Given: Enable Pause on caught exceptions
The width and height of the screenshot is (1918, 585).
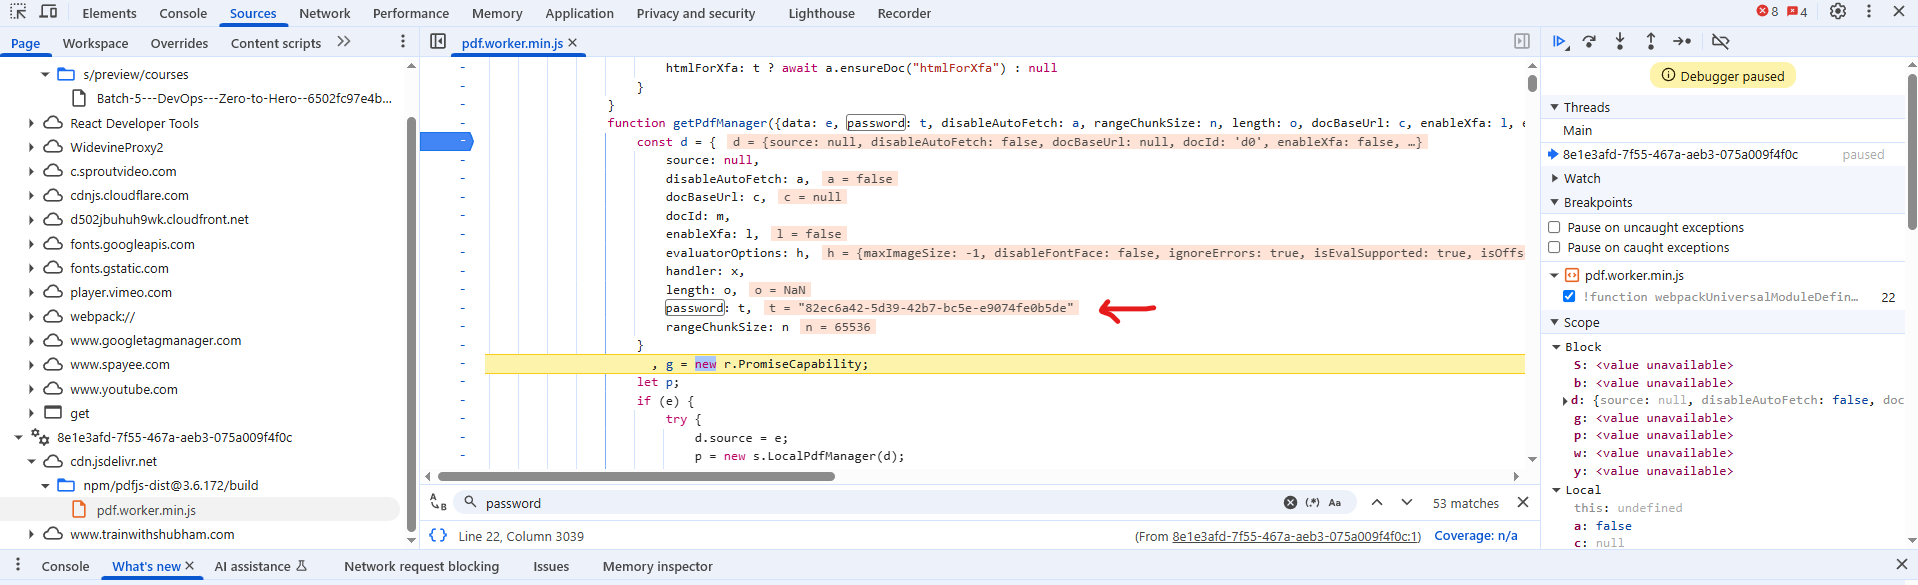Looking at the screenshot, I should 1554,248.
